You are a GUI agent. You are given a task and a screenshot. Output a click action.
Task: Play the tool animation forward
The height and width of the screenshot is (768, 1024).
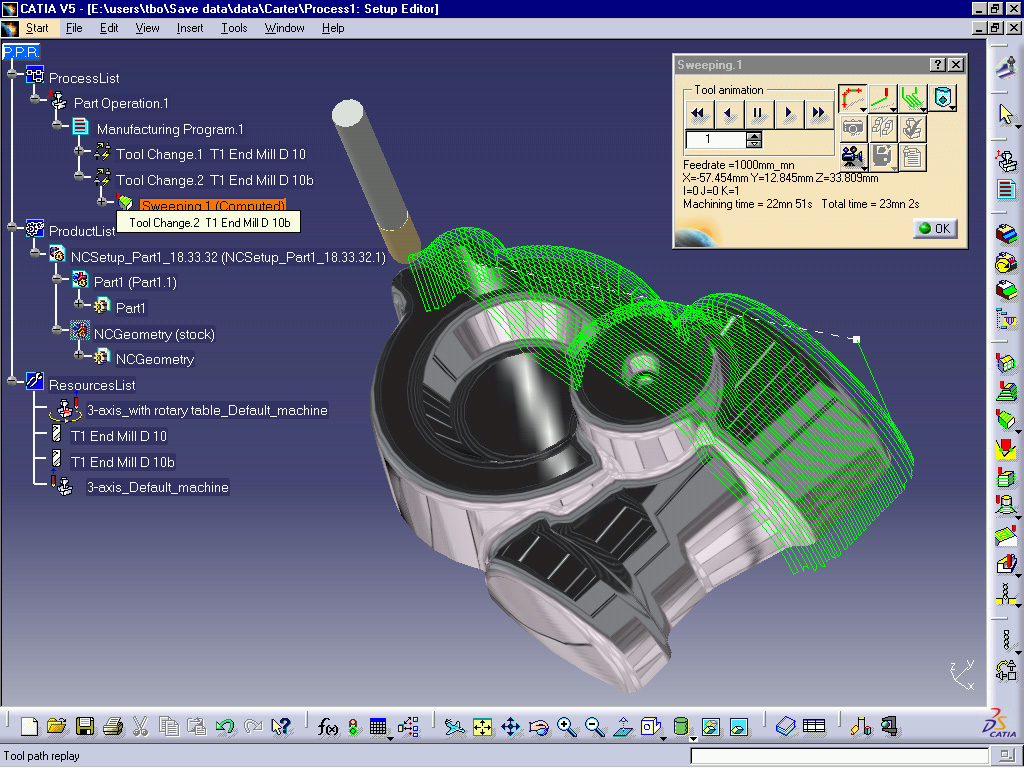click(x=788, y=114)
